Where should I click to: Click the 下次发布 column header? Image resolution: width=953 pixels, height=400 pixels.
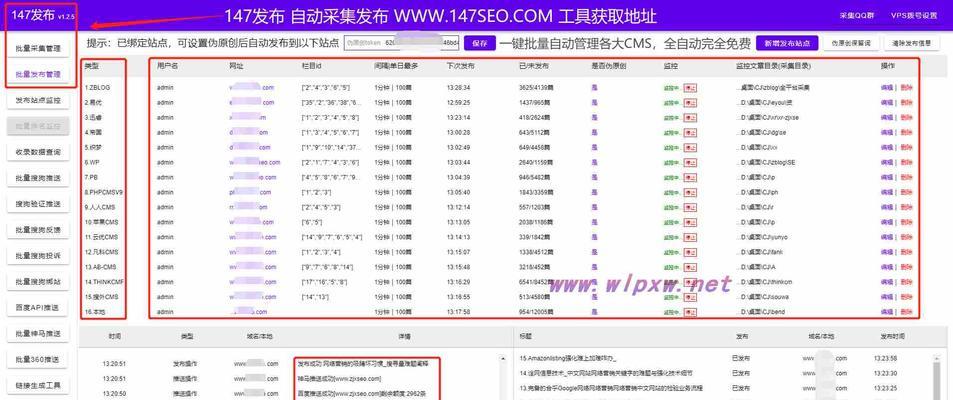point(461,64)
